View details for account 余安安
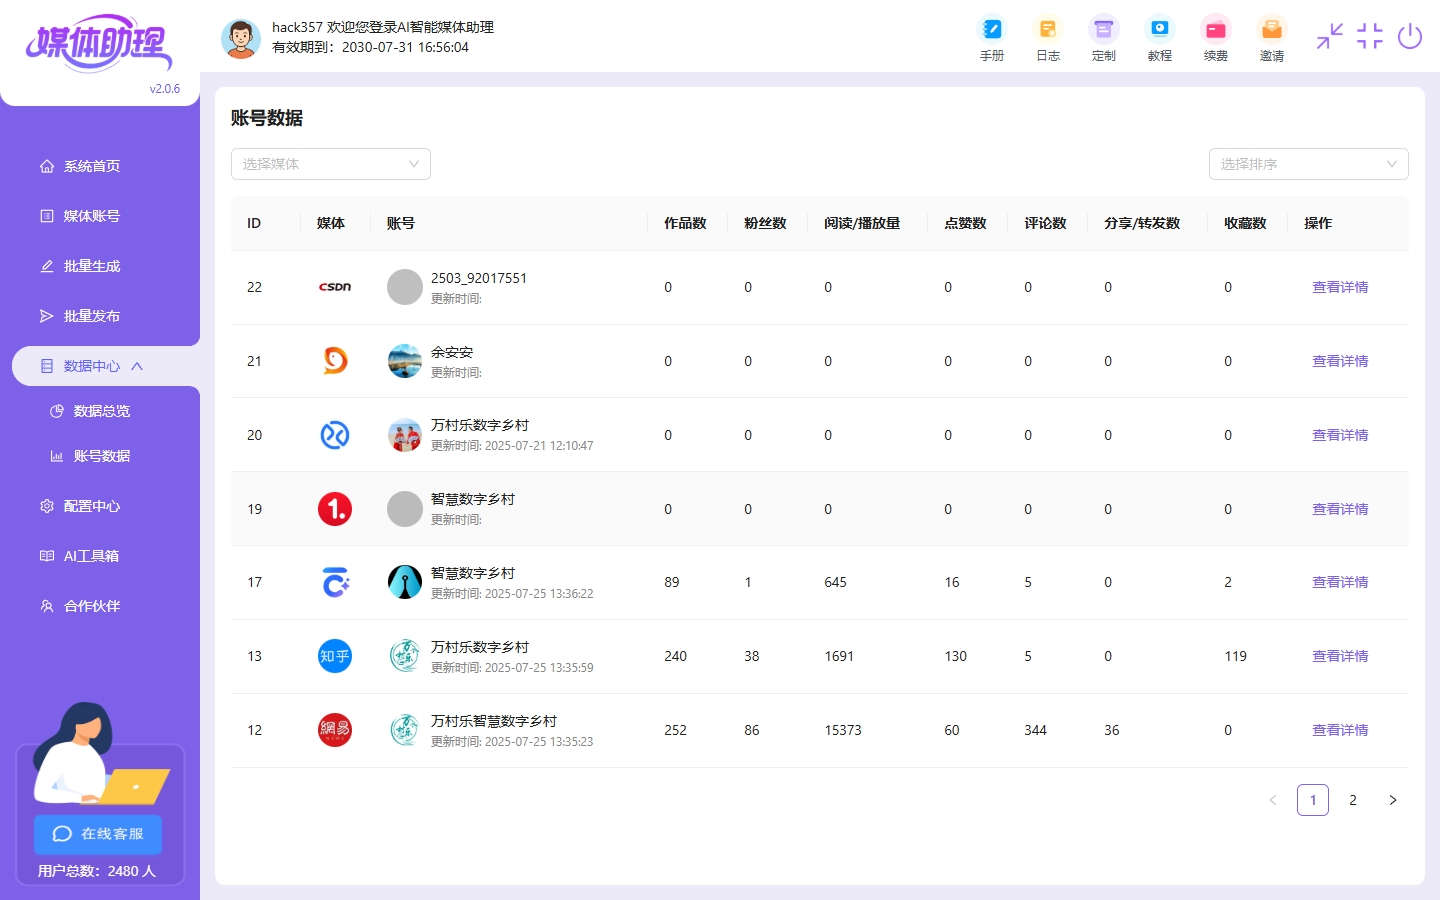This screenshot has width=1440, height=900. [x=1339, y=361]
